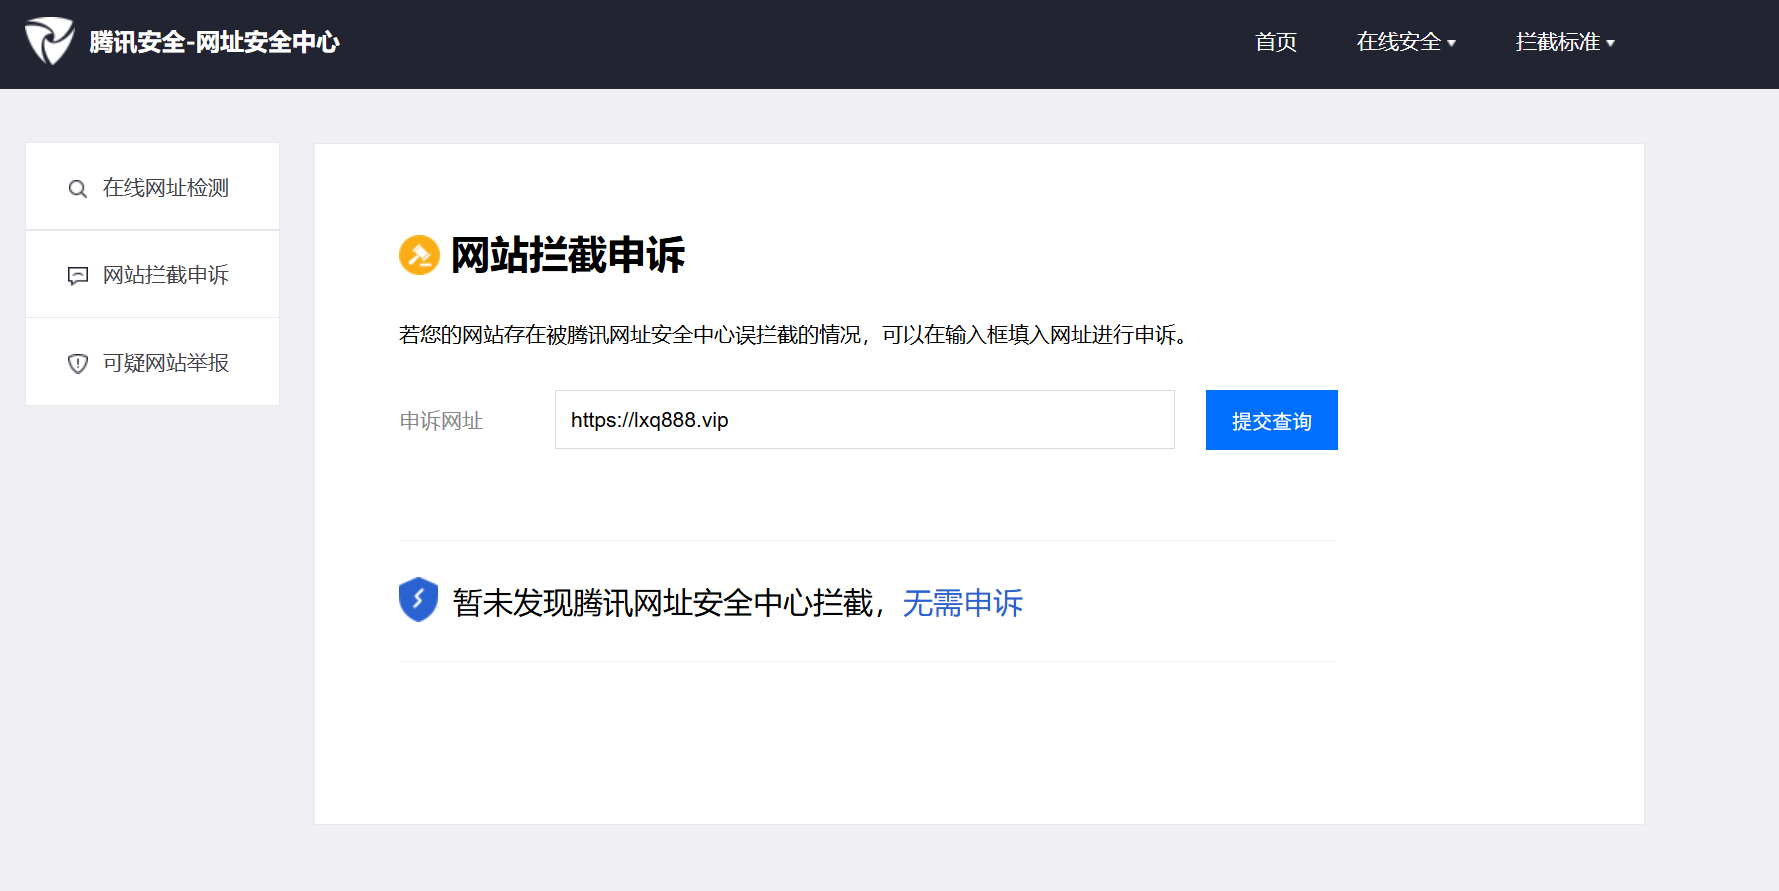Select 网站拦截申诉 in the sidebar
This screenshot has height=891, width=1779.
pyautogui.click(x=152, y=274)
